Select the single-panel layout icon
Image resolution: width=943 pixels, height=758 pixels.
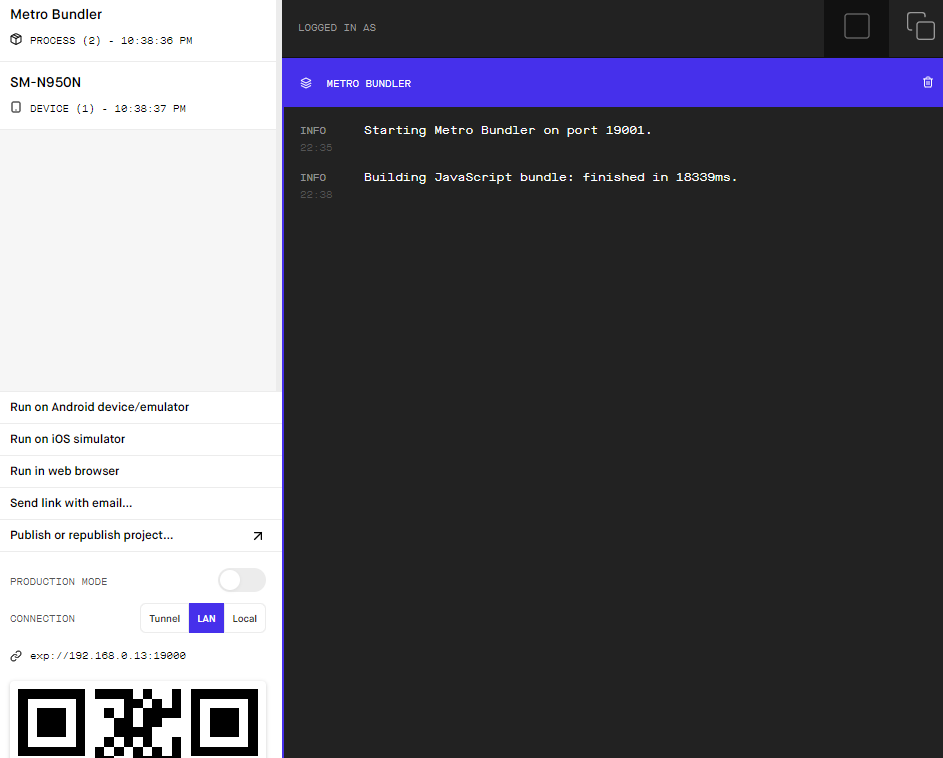click(856, 27)
